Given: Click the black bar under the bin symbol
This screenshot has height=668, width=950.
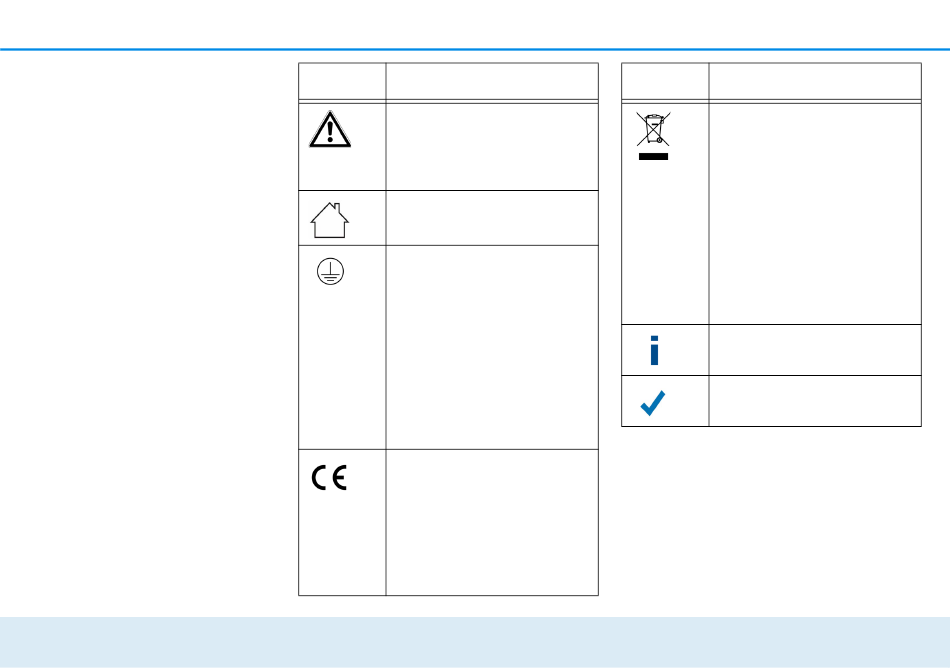Looking at the screenshot, I should (x=652, y=155).
